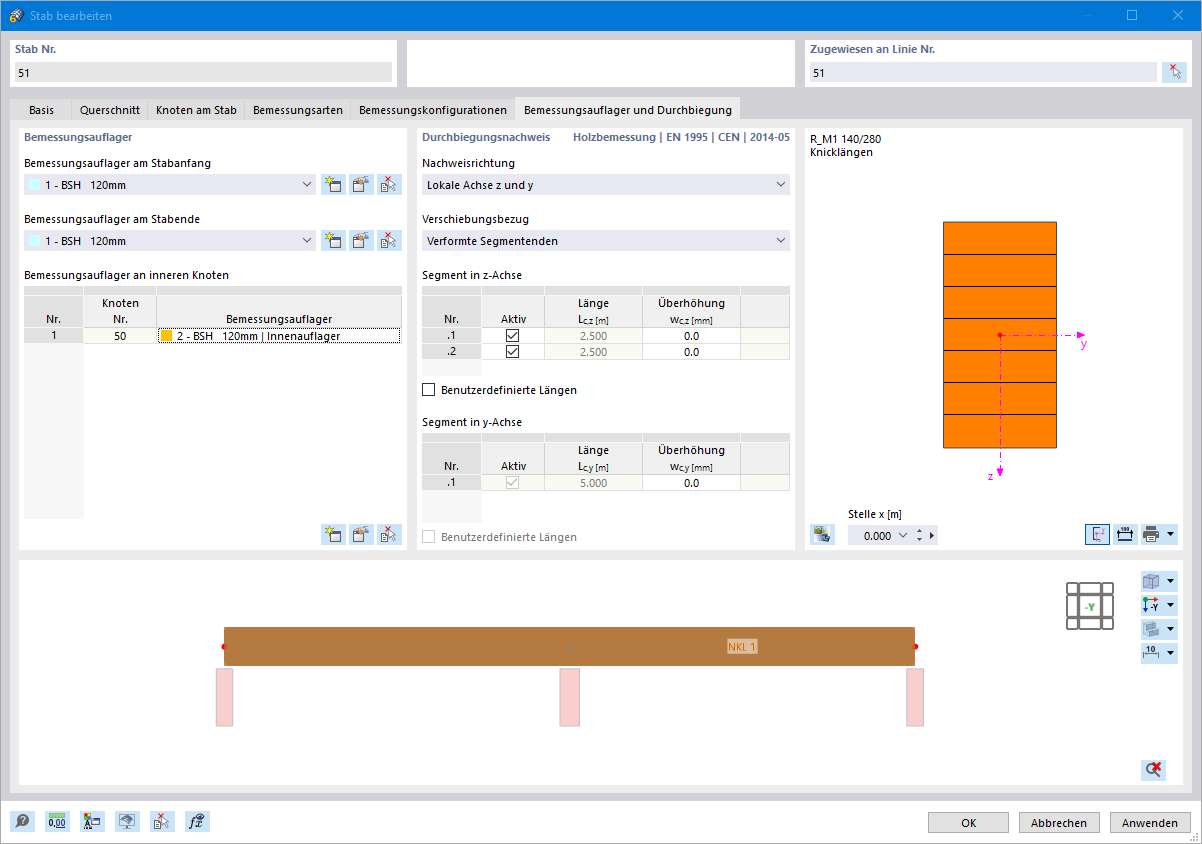
Task: Open the Verschiebungsbezug dropdown
Action: click(780, 241)
